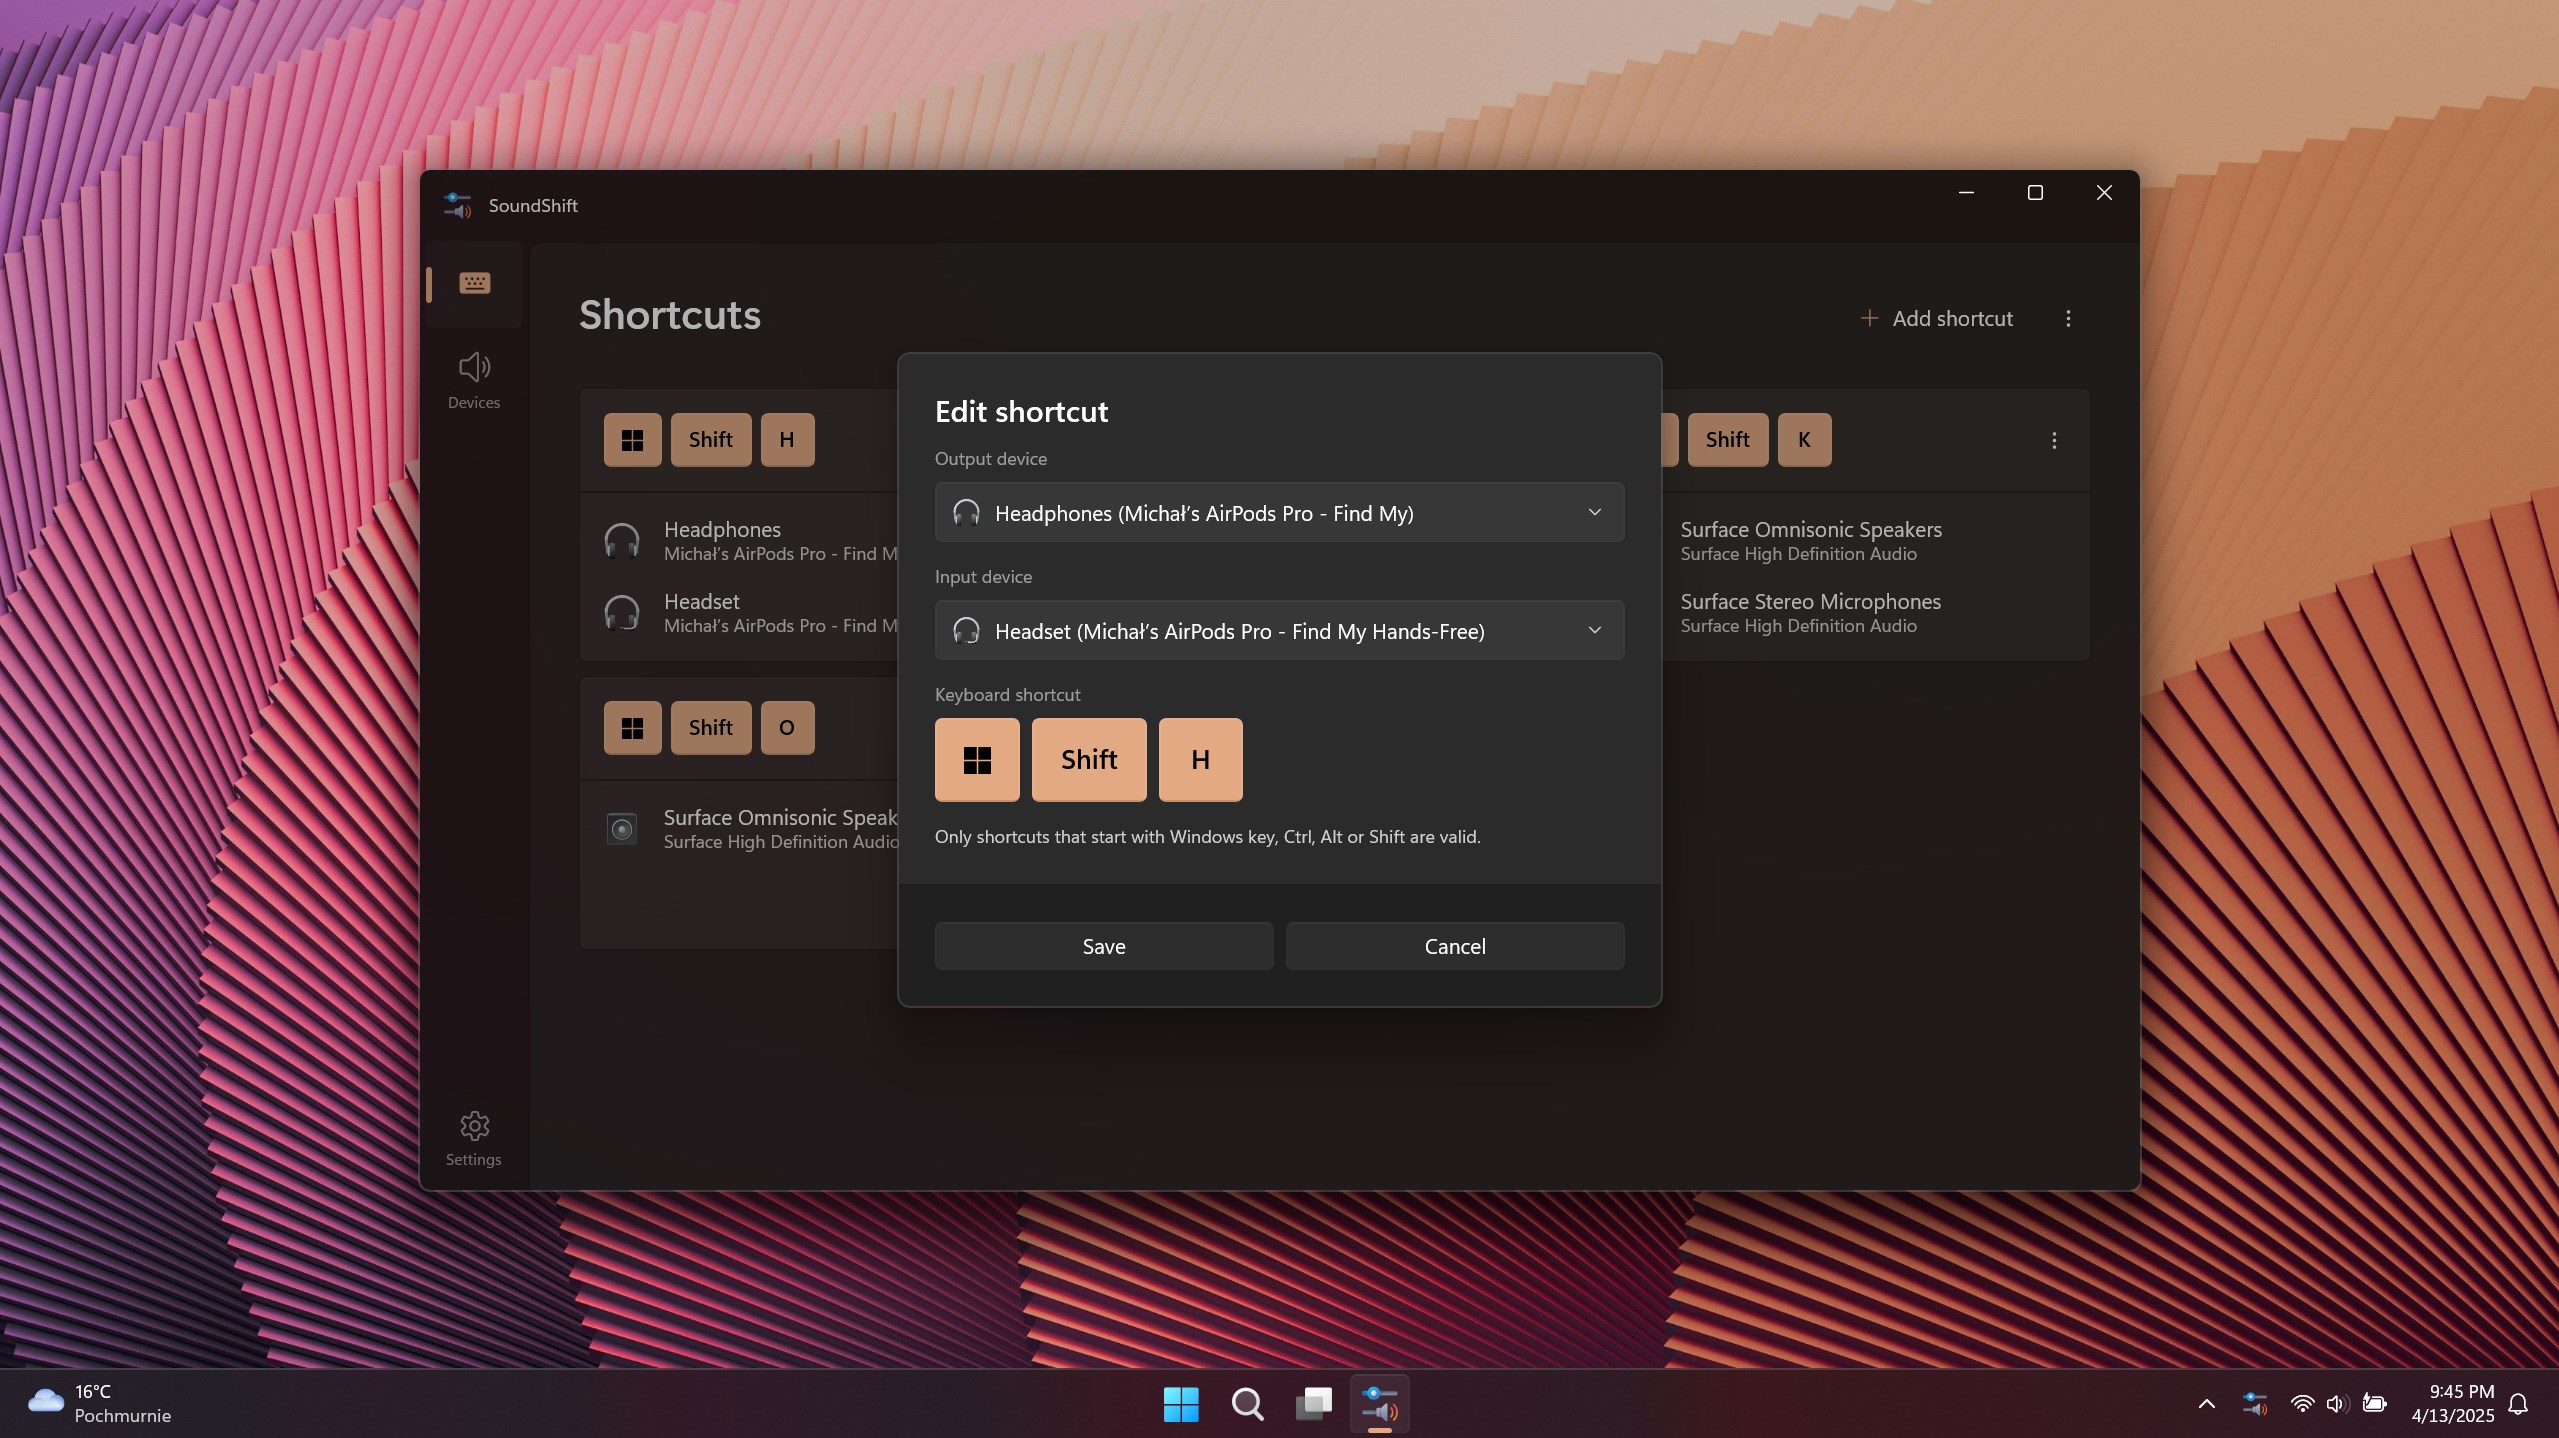Open the weather widget showing 16°C
2559x1438 pixels.
coord(100,1404)
